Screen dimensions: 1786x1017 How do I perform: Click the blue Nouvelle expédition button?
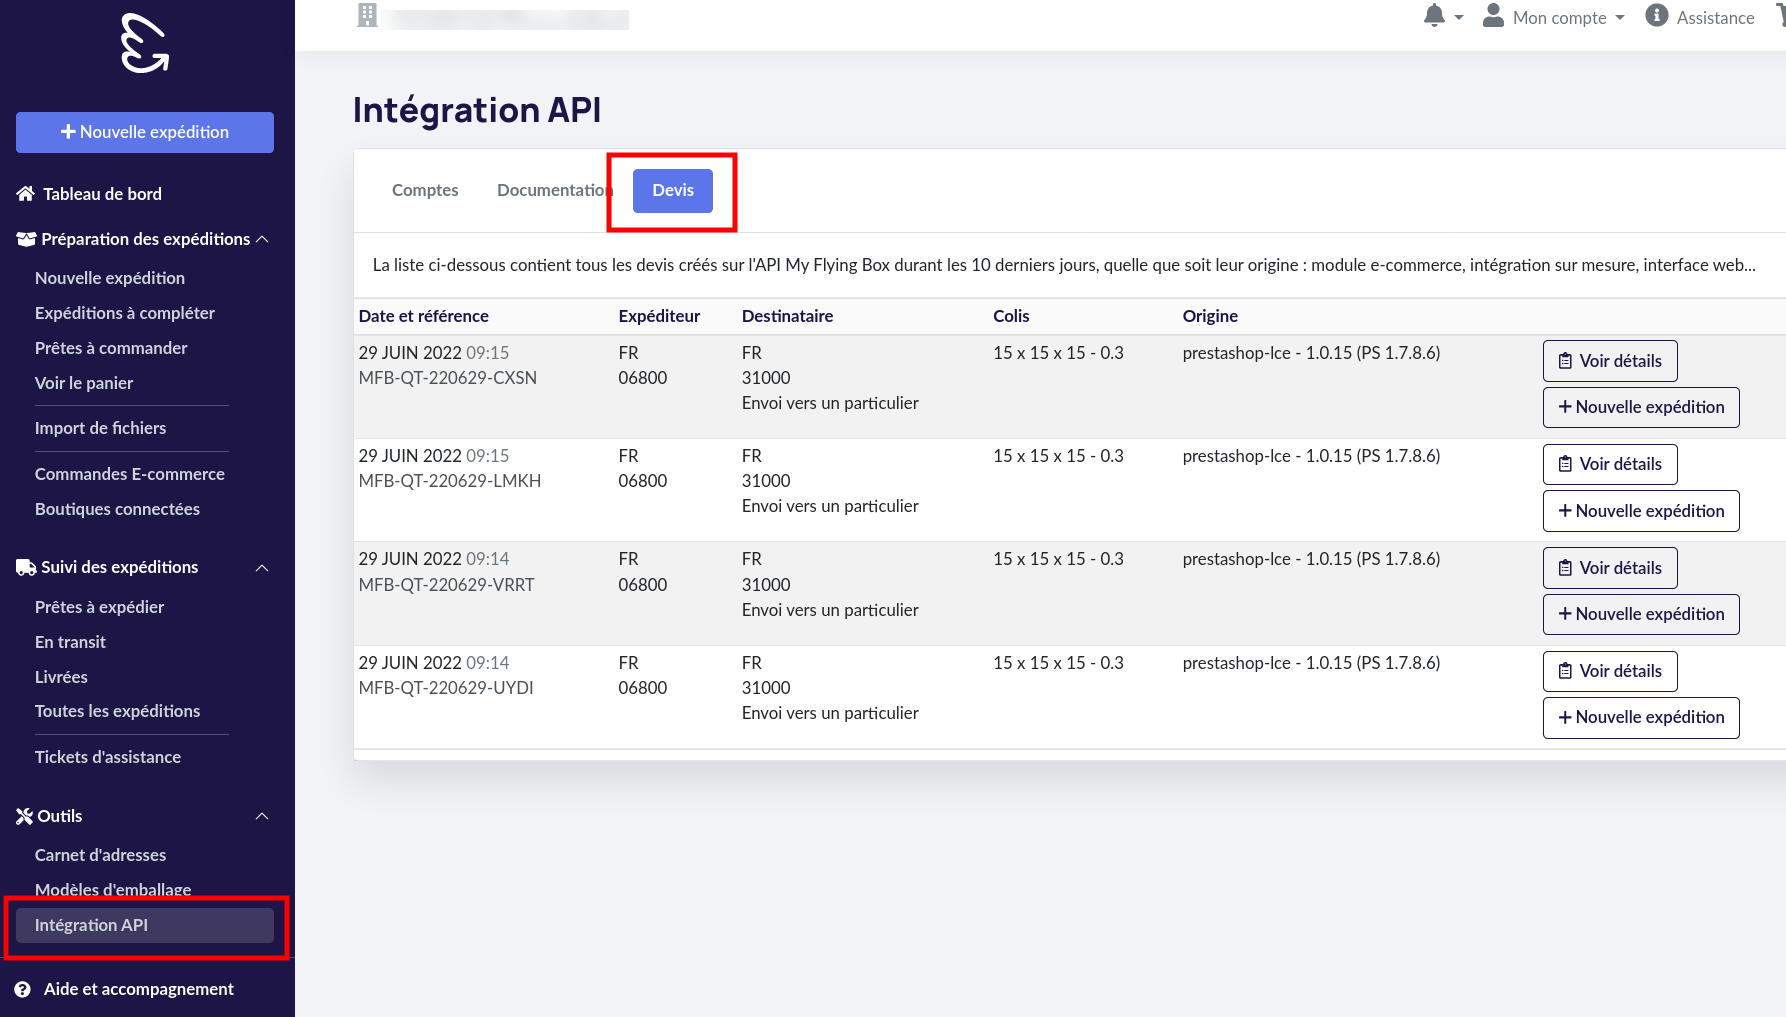pos(145,132)
